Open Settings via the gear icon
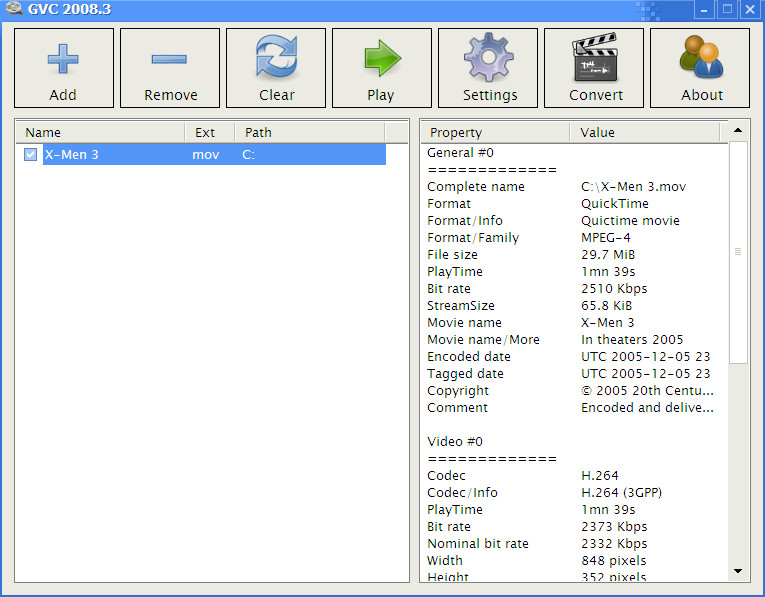The image size is (765, 597). tap(488, 57)
